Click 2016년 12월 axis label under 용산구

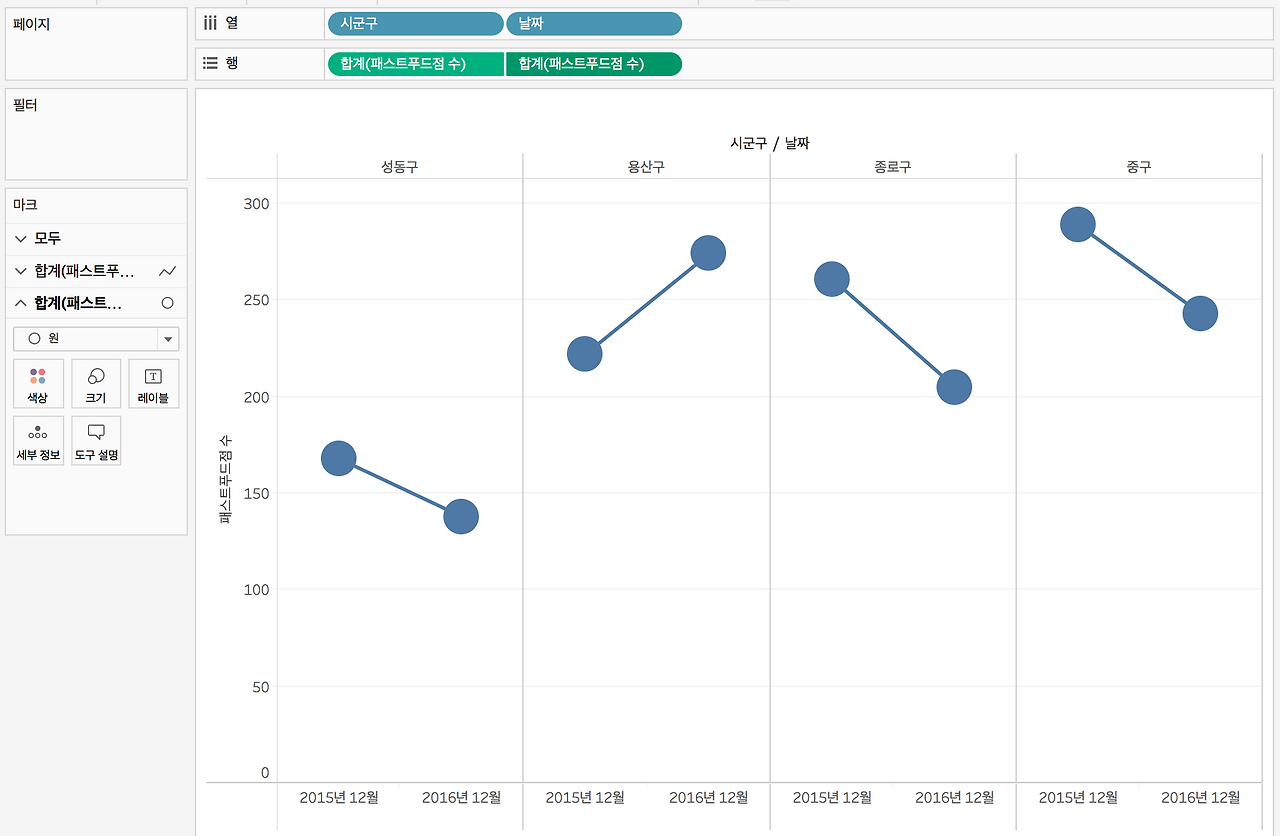[x=708, y=797]
